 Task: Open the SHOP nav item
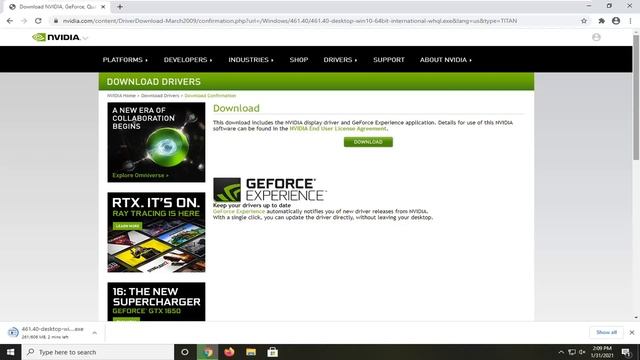299,60
